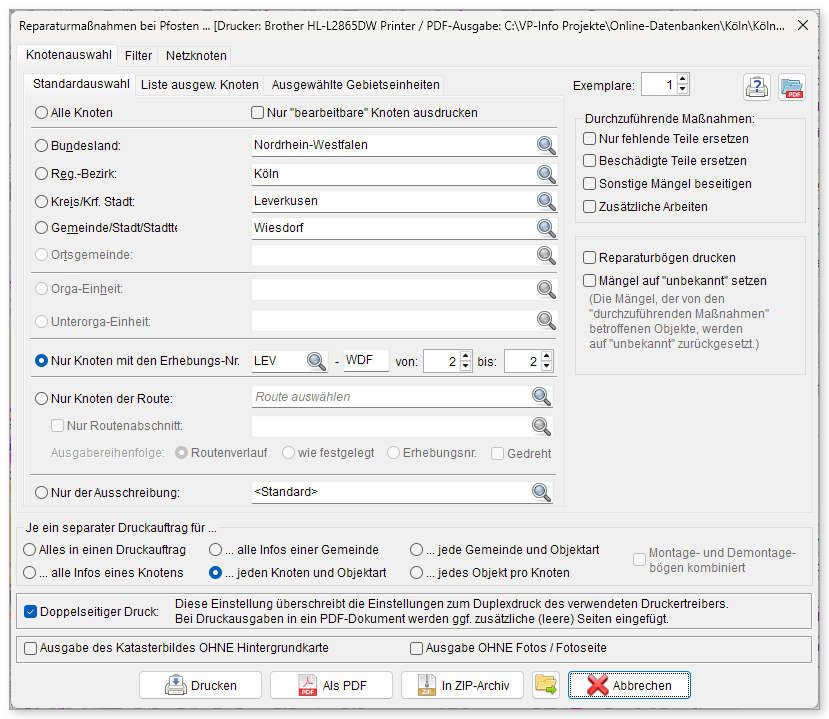
Task: Open the Ausschreibung <Standard> lookup
Action: [x=541, y=492]
